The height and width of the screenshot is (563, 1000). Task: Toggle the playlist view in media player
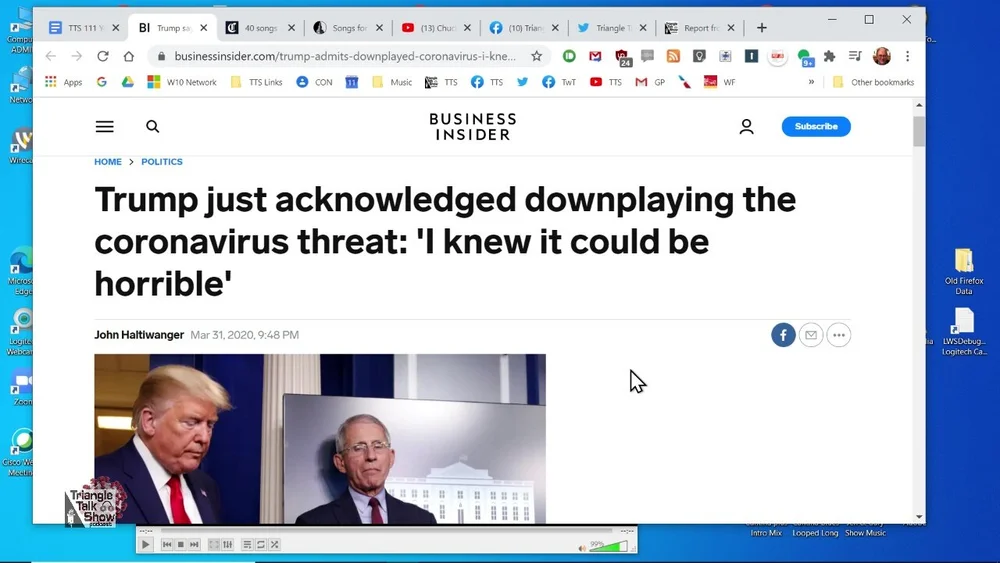tap(247, 545)
